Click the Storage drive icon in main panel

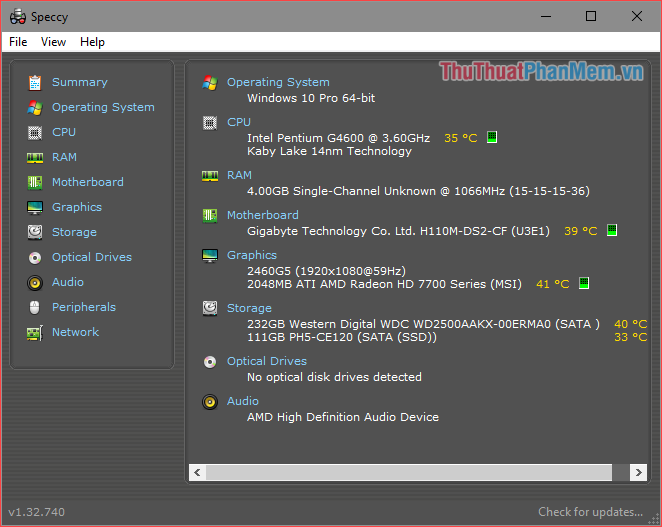pyautogui.click(x=210, y=309)
